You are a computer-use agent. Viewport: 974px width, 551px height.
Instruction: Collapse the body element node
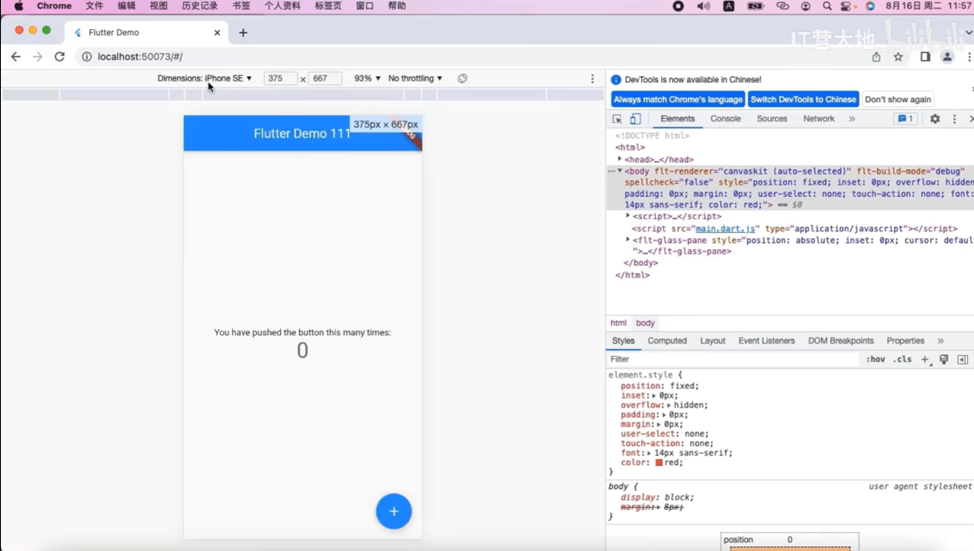[x=620, y=170]
